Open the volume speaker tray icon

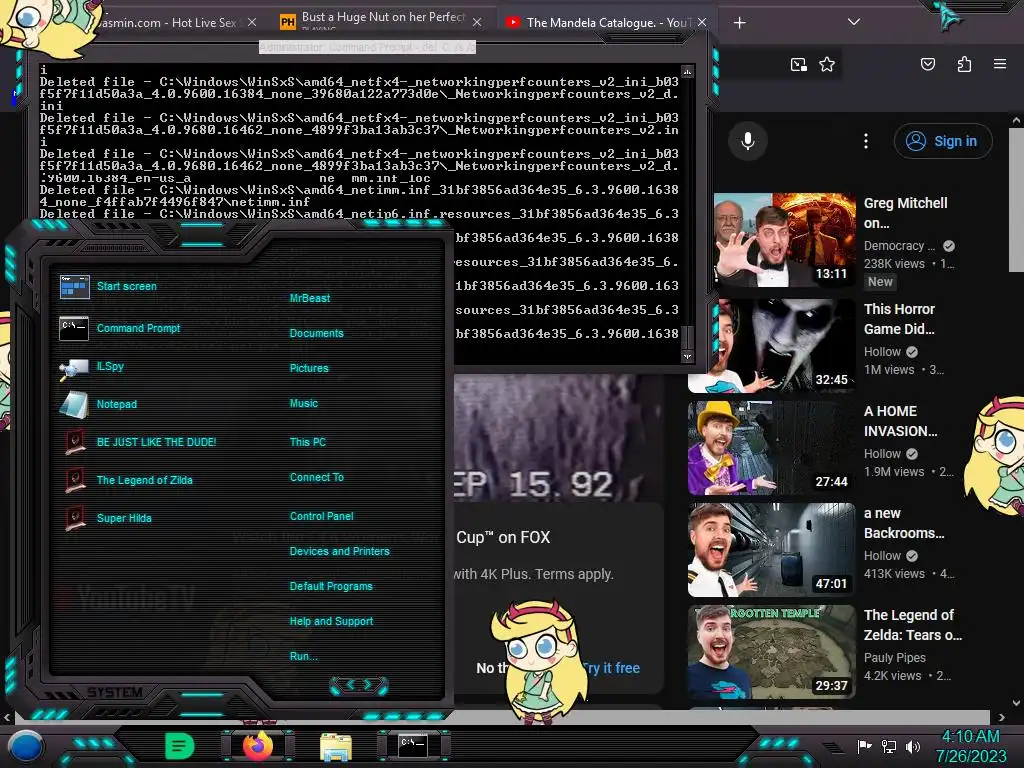913,746
